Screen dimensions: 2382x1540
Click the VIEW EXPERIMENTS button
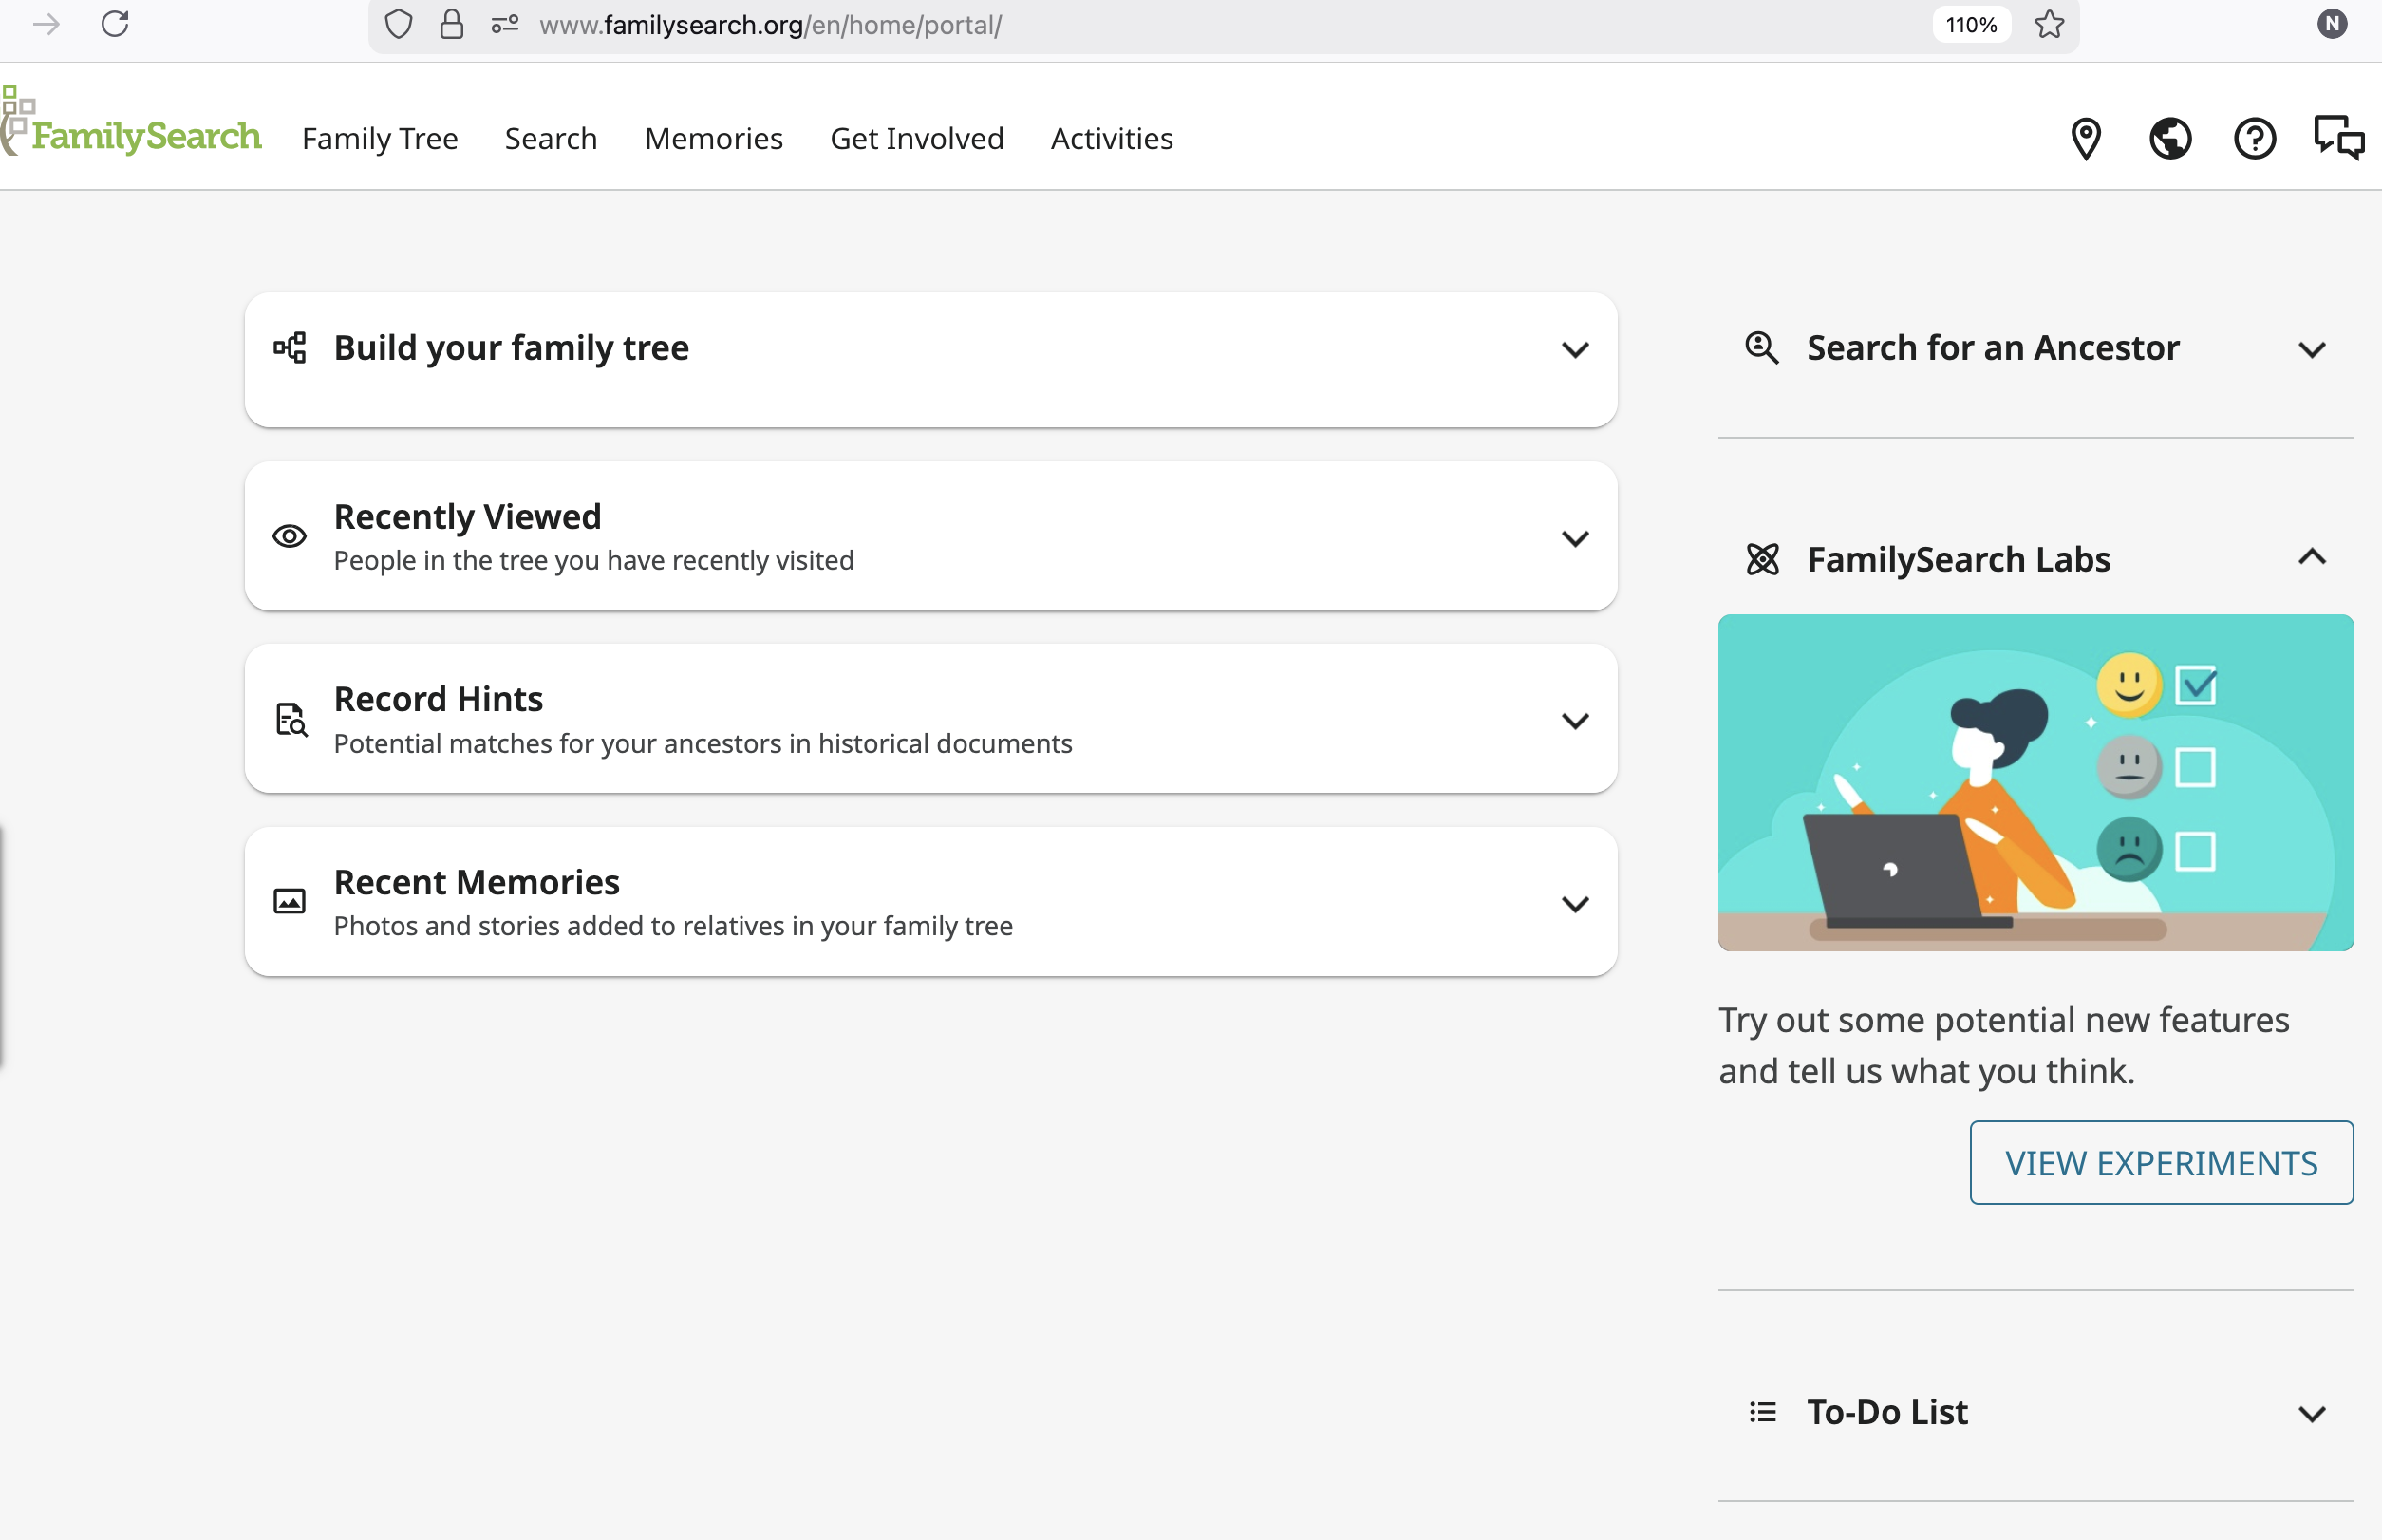(x=2160, y=1162)
